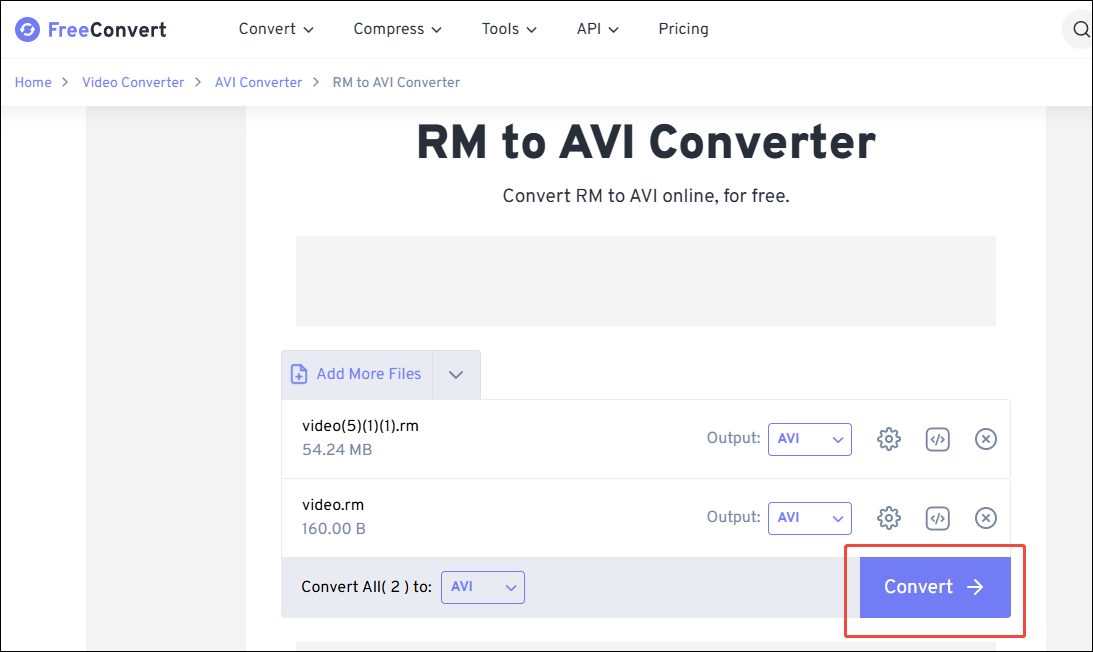This screenshot has width=1093, height=652.
Task: Click the Convert All( 2 ) to label
Action: pyautogui.click(x=367, y=587)
